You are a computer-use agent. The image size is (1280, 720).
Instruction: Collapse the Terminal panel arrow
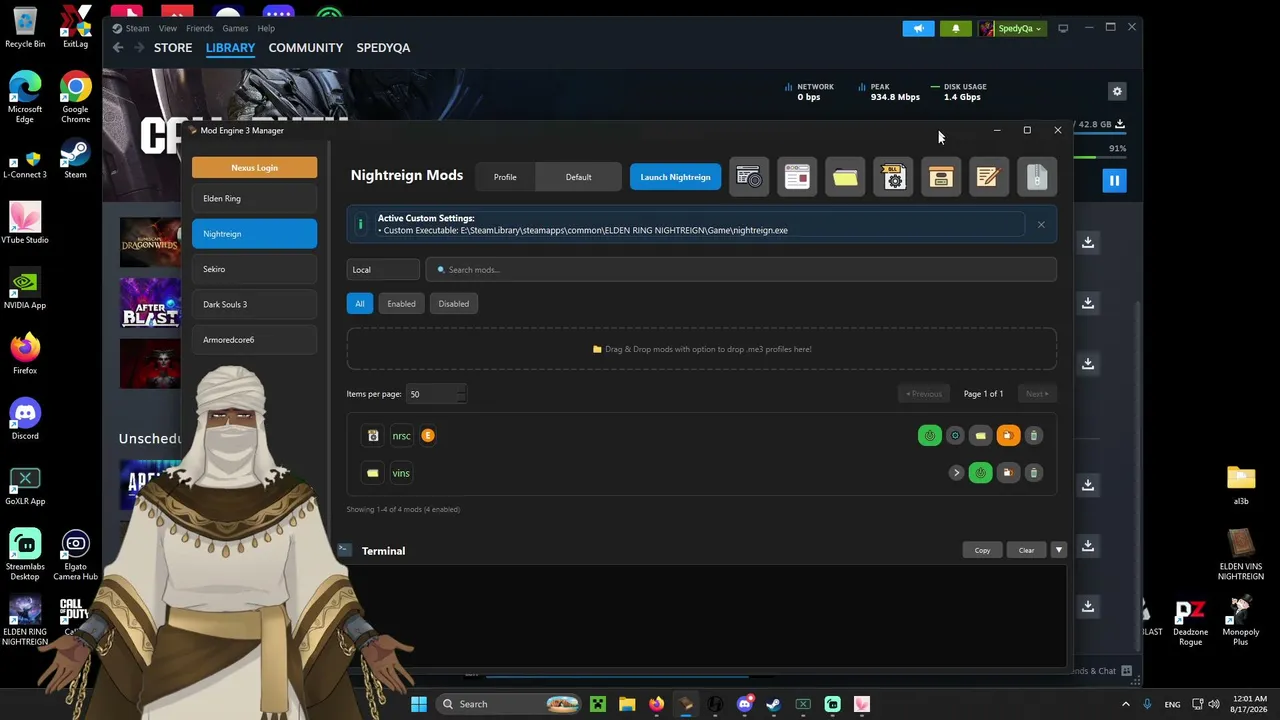(x=1059, y=550)
